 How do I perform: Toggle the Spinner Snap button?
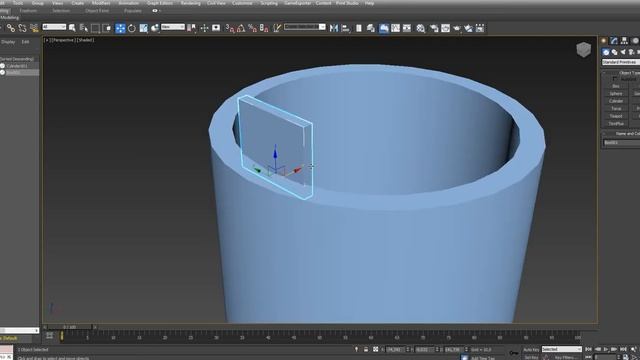pyautogui.click(x=264, y=28)
